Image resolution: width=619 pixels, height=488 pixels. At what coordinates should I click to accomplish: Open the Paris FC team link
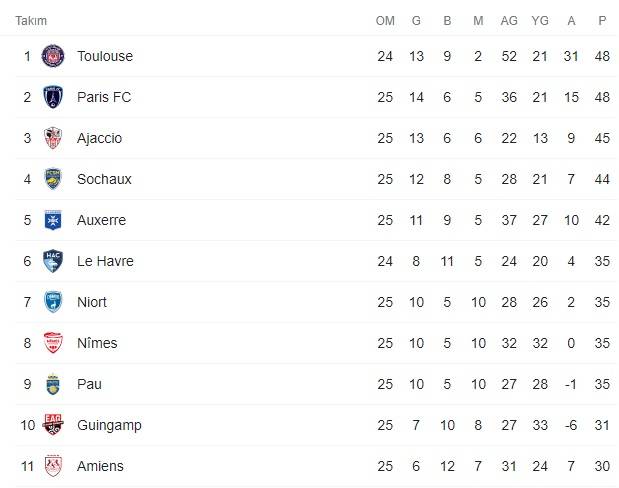click(103, 97)
